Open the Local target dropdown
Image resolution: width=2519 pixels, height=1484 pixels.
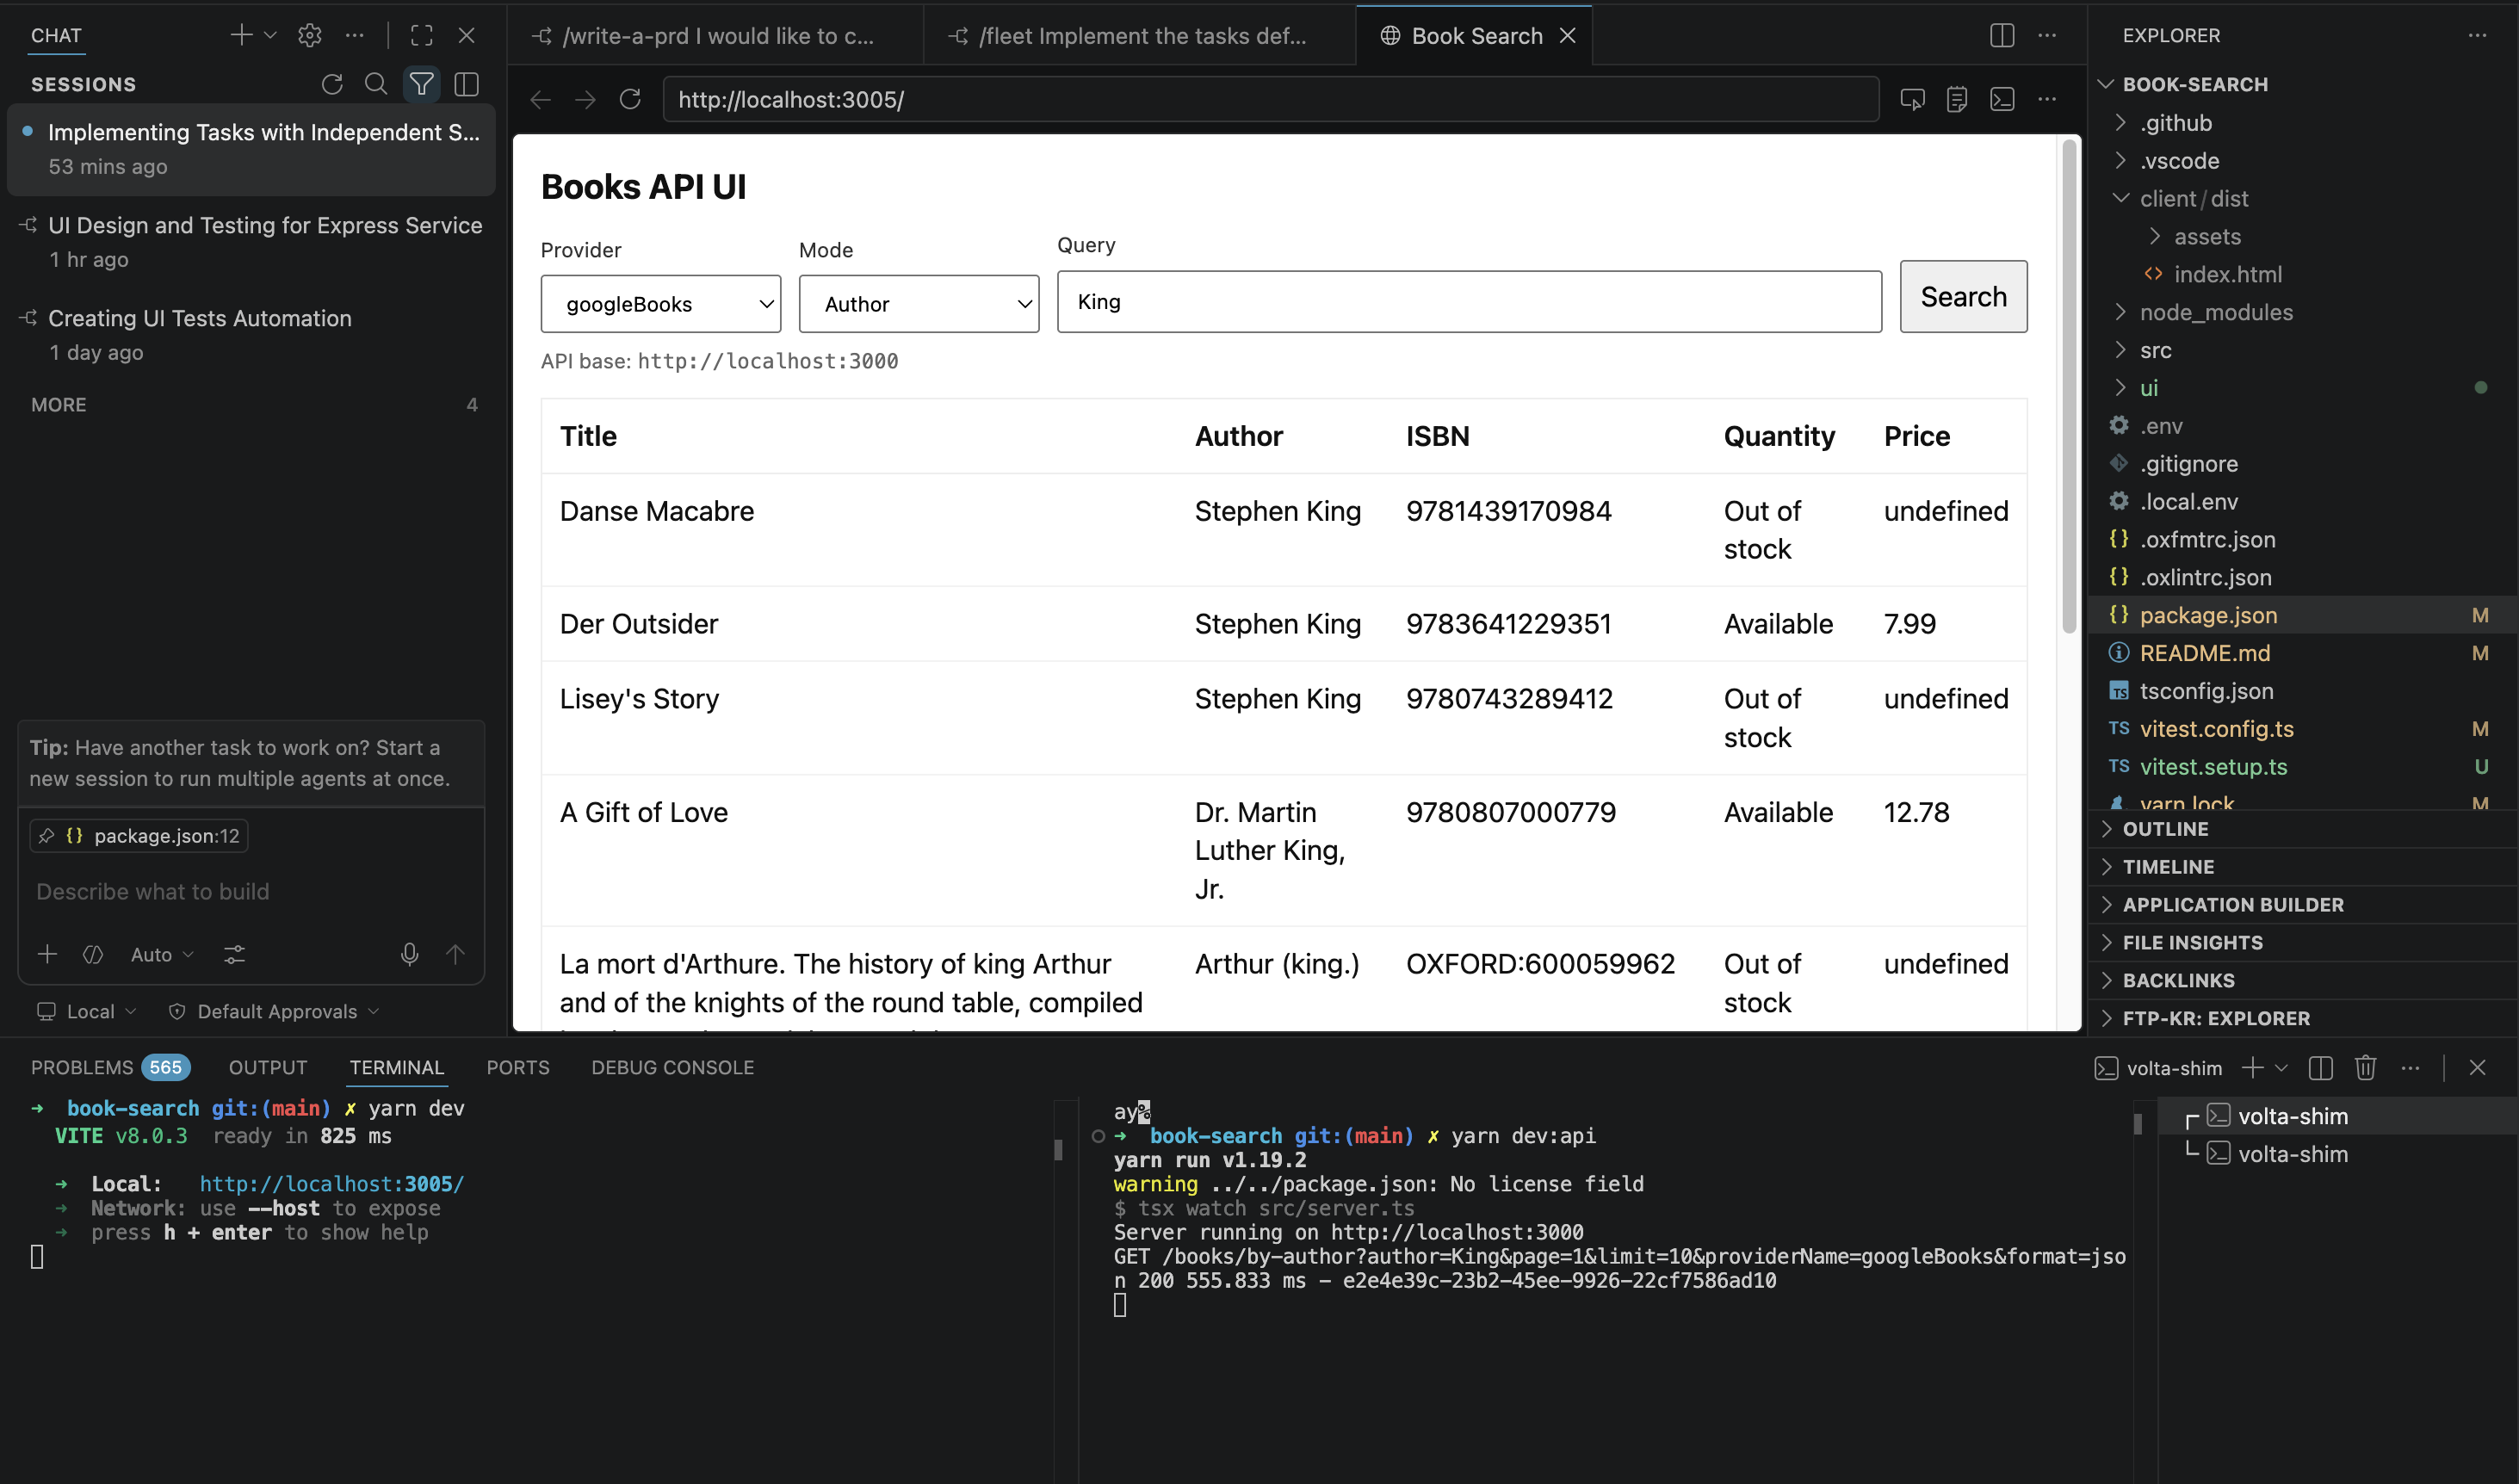pyautogui.click(x=87, y=1011)
